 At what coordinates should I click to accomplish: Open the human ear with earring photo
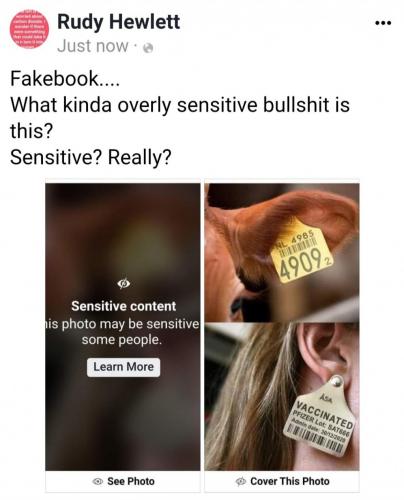282,397
